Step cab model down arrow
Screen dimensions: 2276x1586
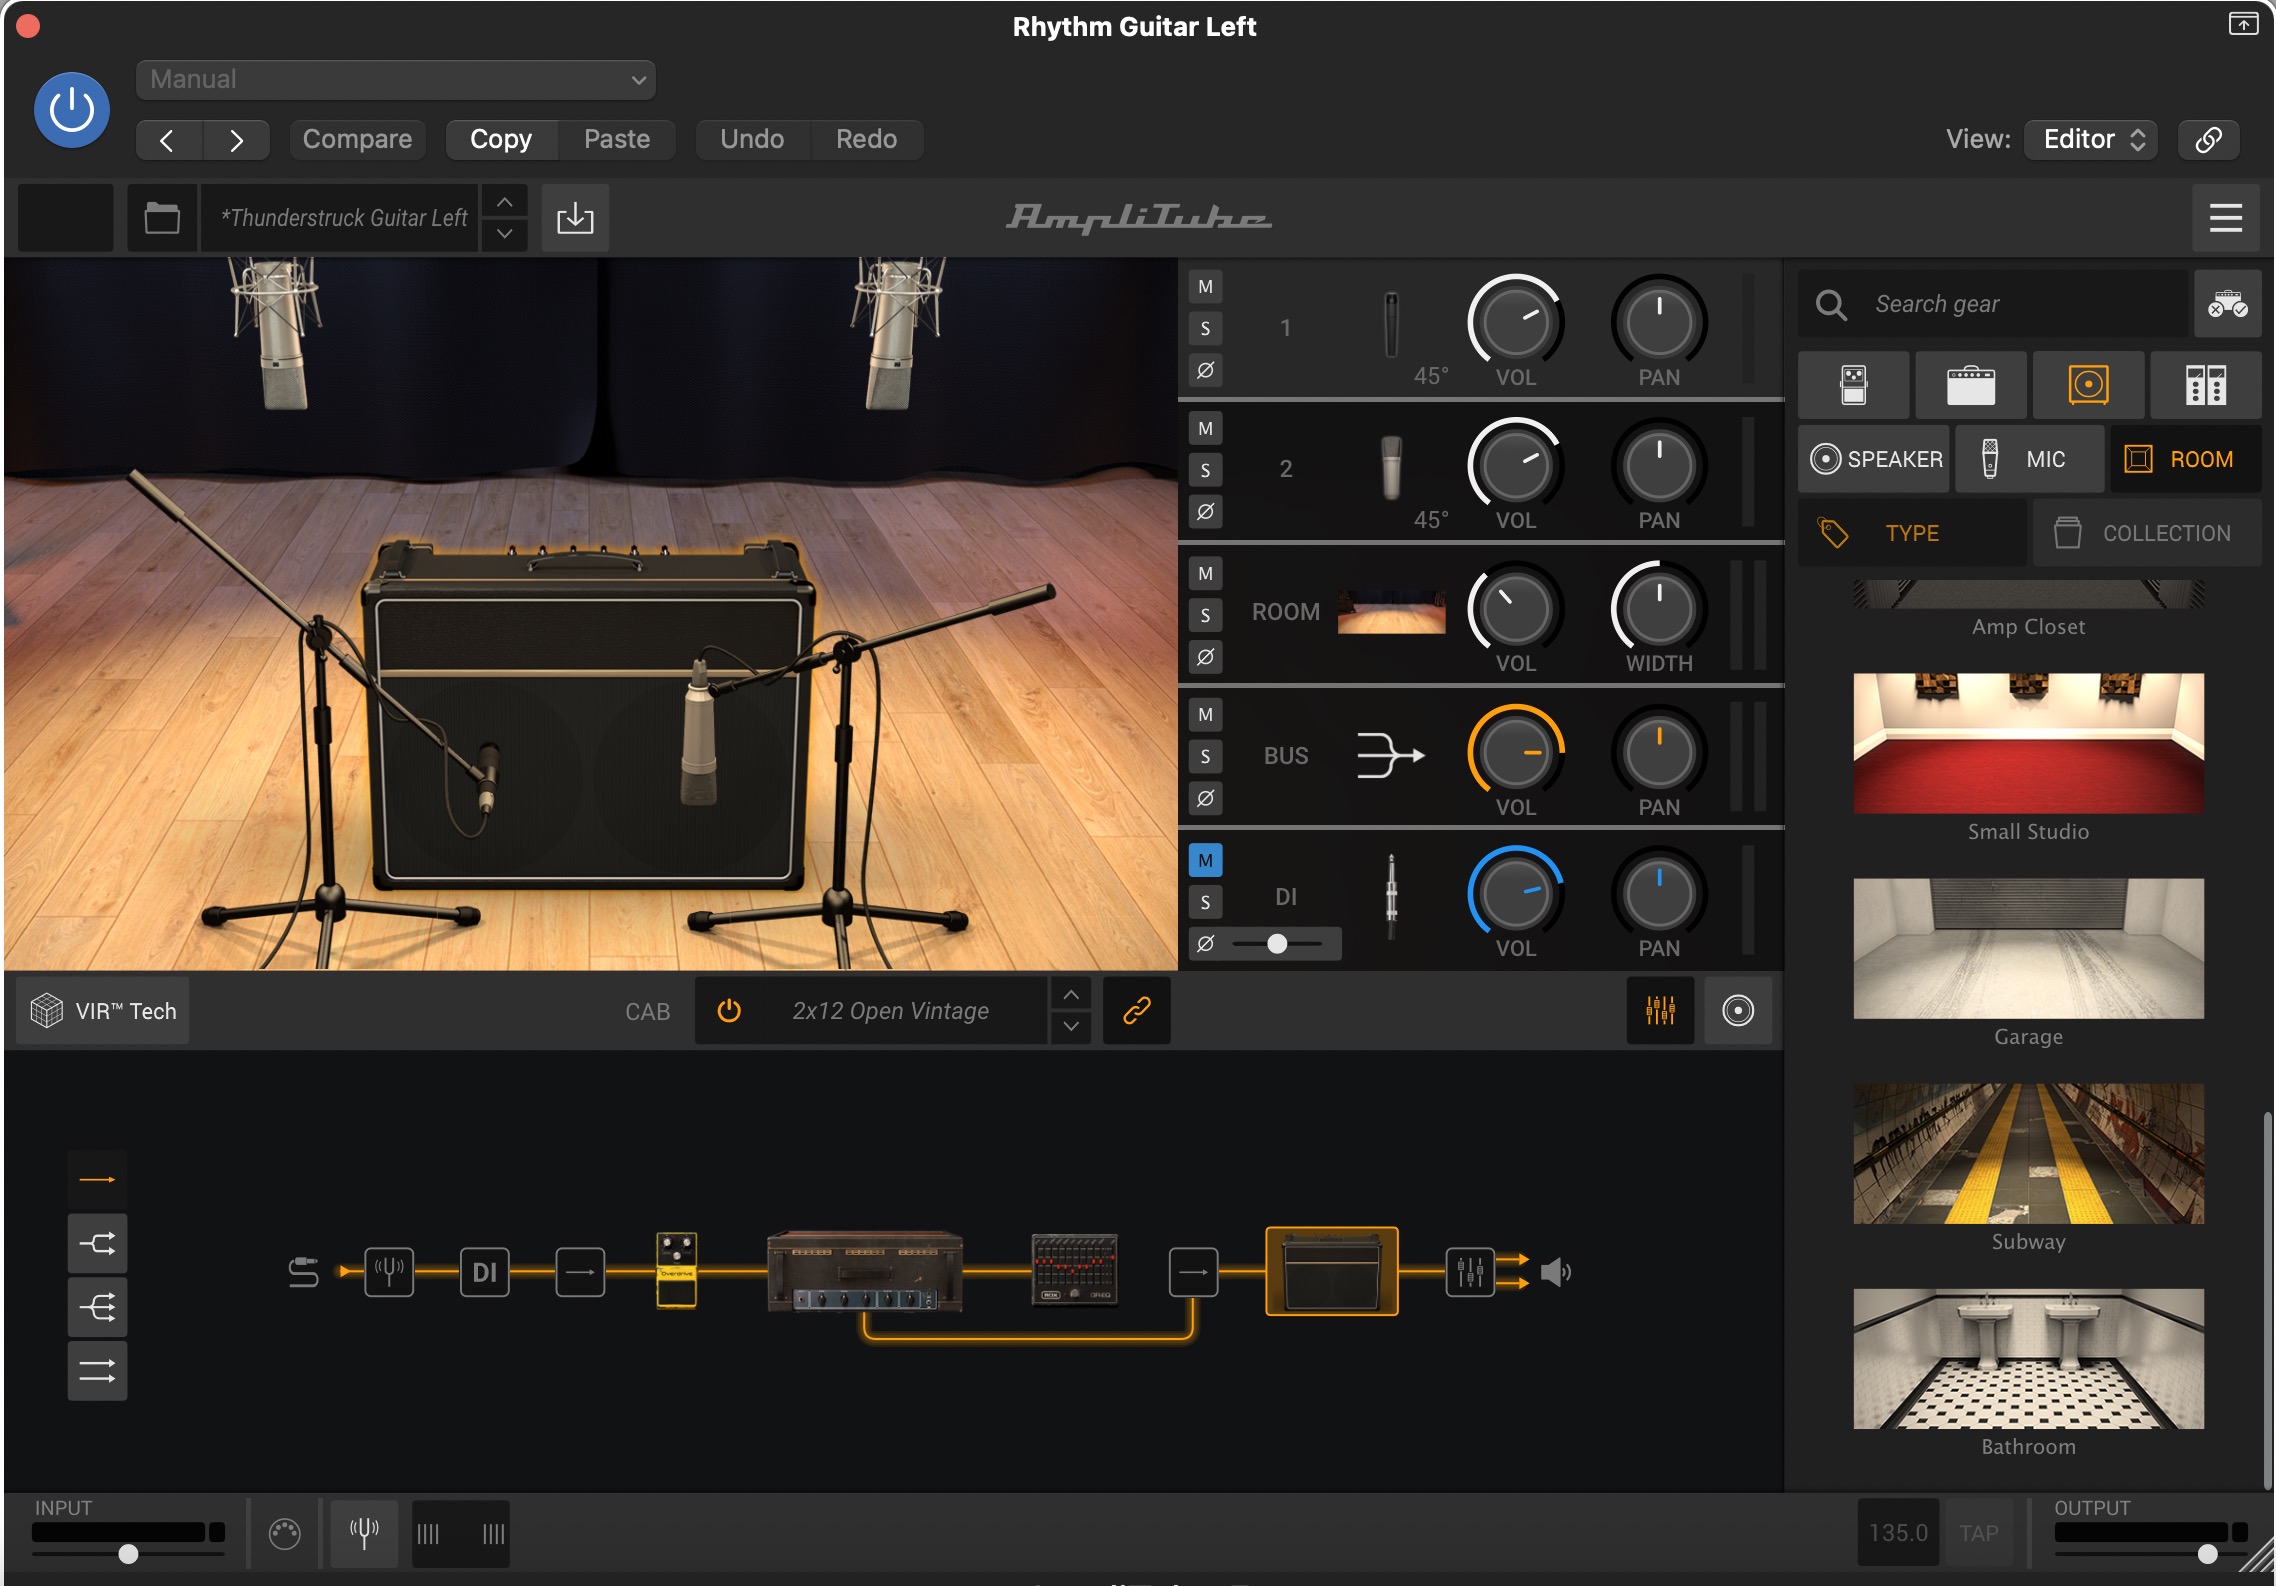[1071, 1027]
